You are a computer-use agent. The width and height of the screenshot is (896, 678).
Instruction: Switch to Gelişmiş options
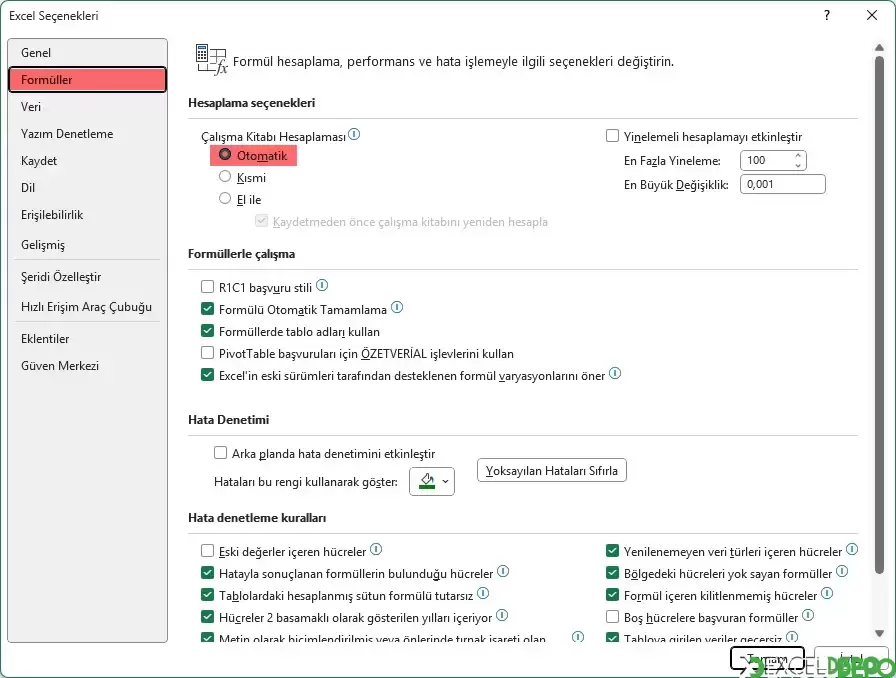[x=87, y=245]
